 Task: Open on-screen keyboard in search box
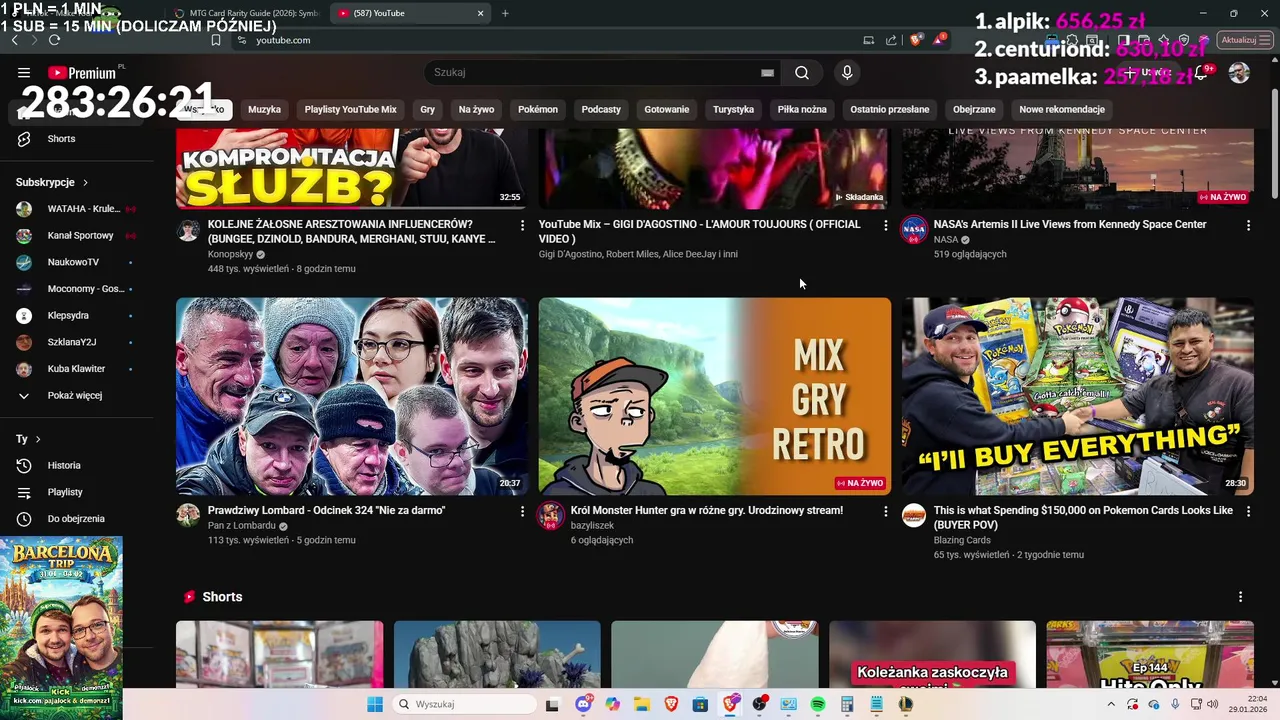pos(767,72)
